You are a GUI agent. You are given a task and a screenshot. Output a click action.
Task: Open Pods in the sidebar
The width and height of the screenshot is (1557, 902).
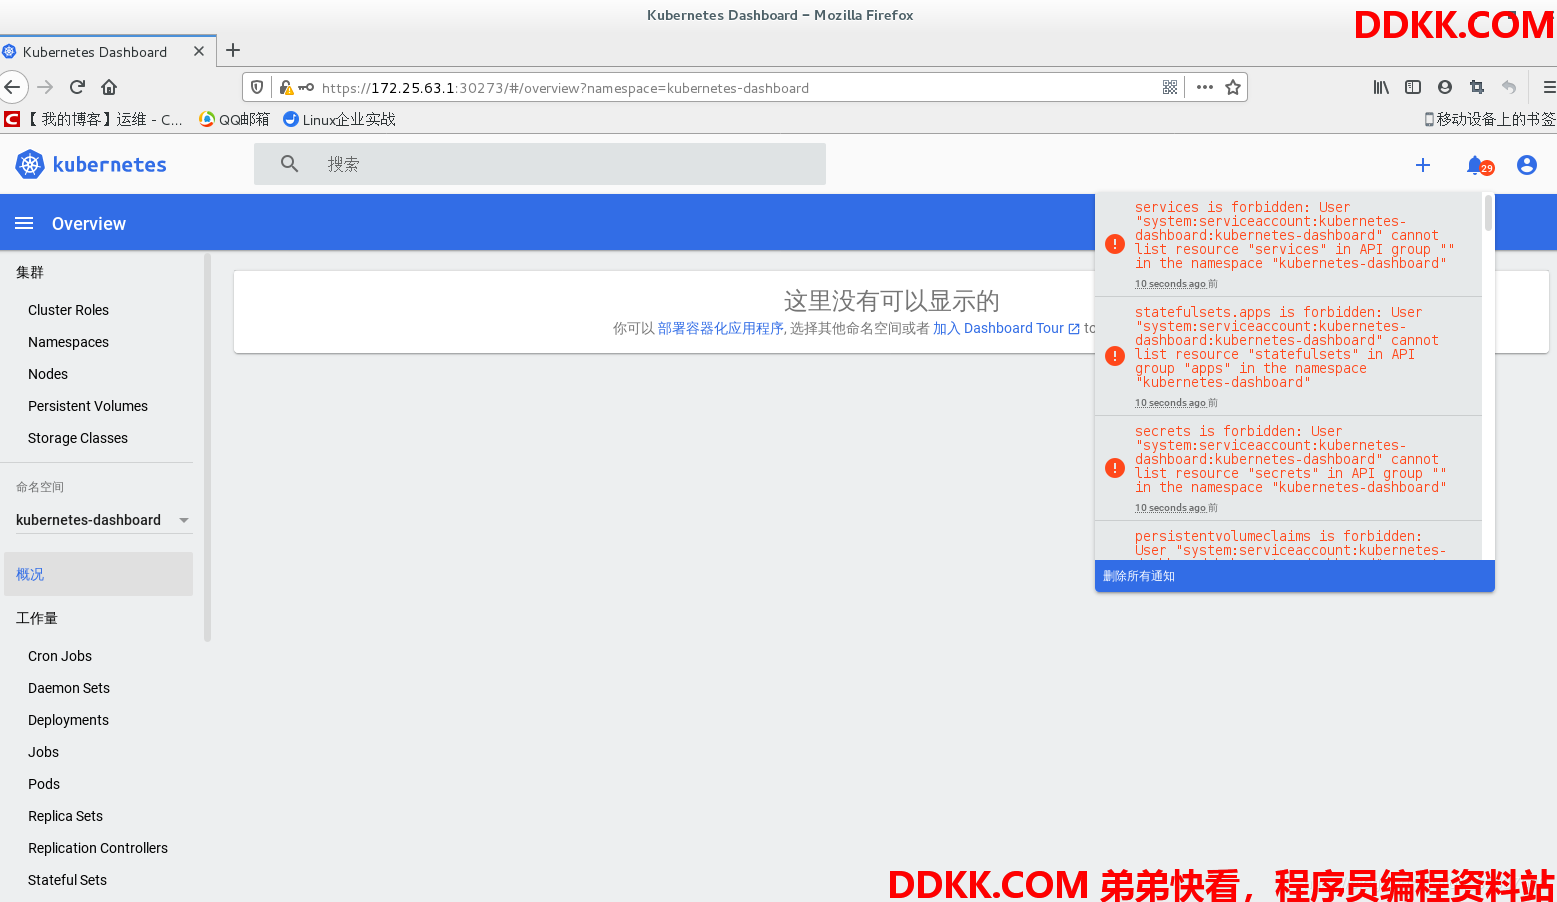[44, 784]
